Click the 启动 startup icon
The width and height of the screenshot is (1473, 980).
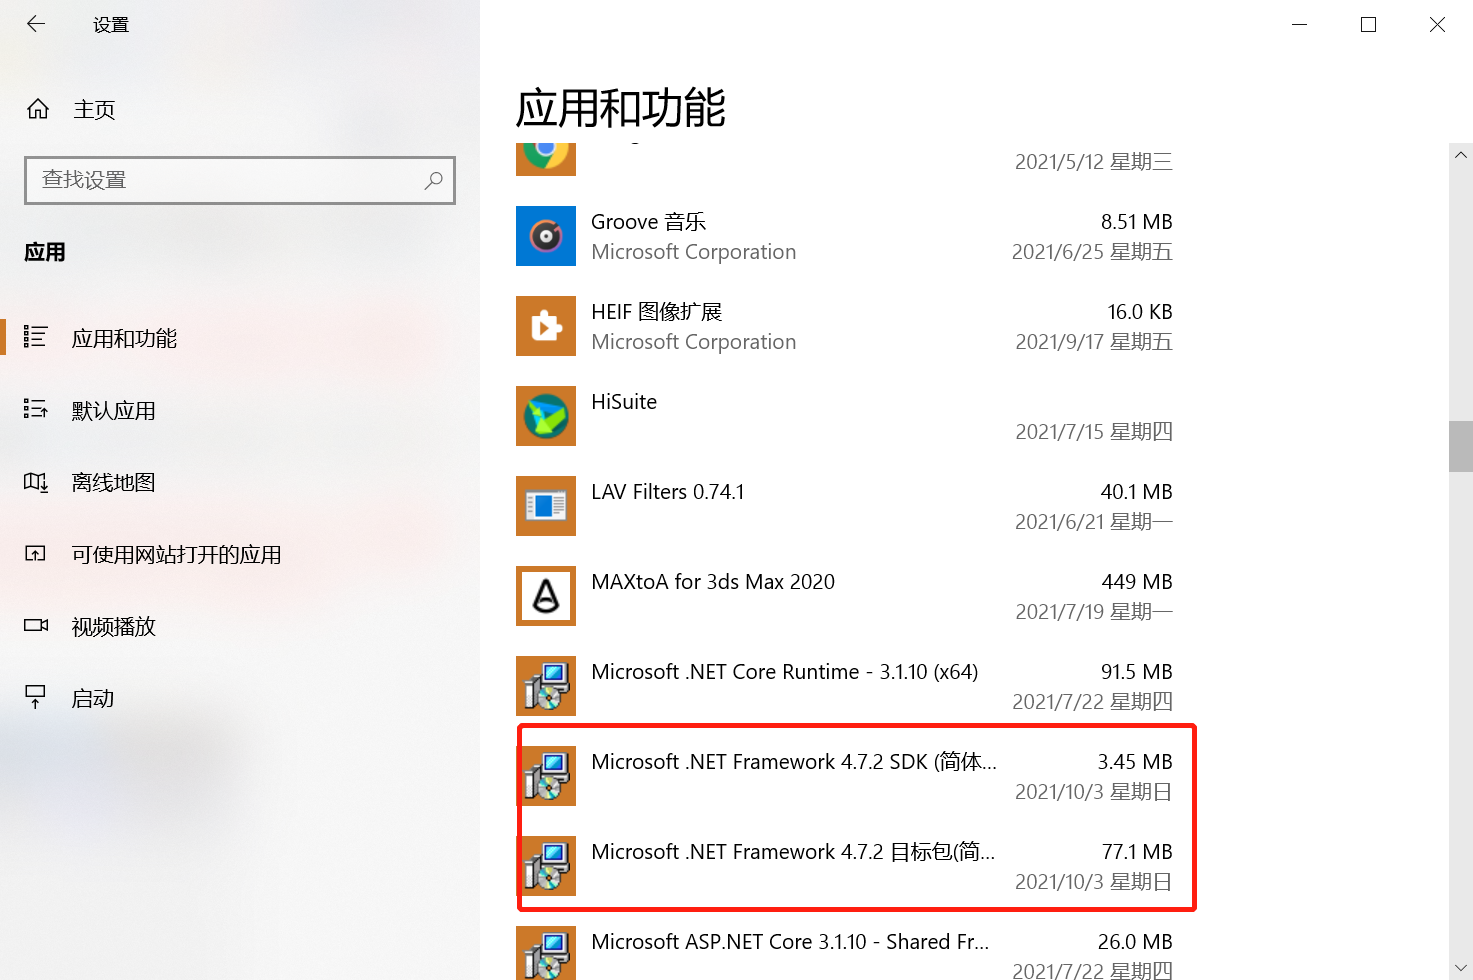click(x=36, y=697)
